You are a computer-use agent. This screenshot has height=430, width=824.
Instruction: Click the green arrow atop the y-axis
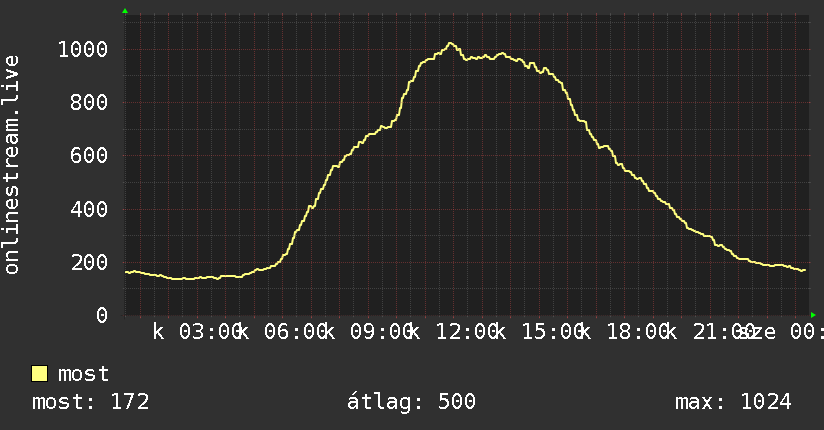[125, 11]
